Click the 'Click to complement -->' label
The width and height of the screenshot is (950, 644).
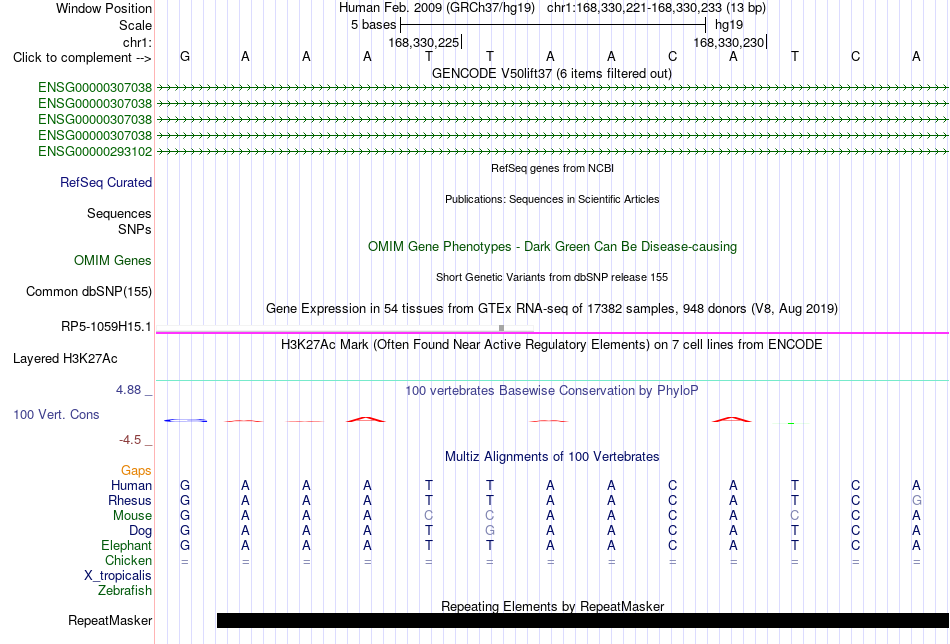point(82,58)
